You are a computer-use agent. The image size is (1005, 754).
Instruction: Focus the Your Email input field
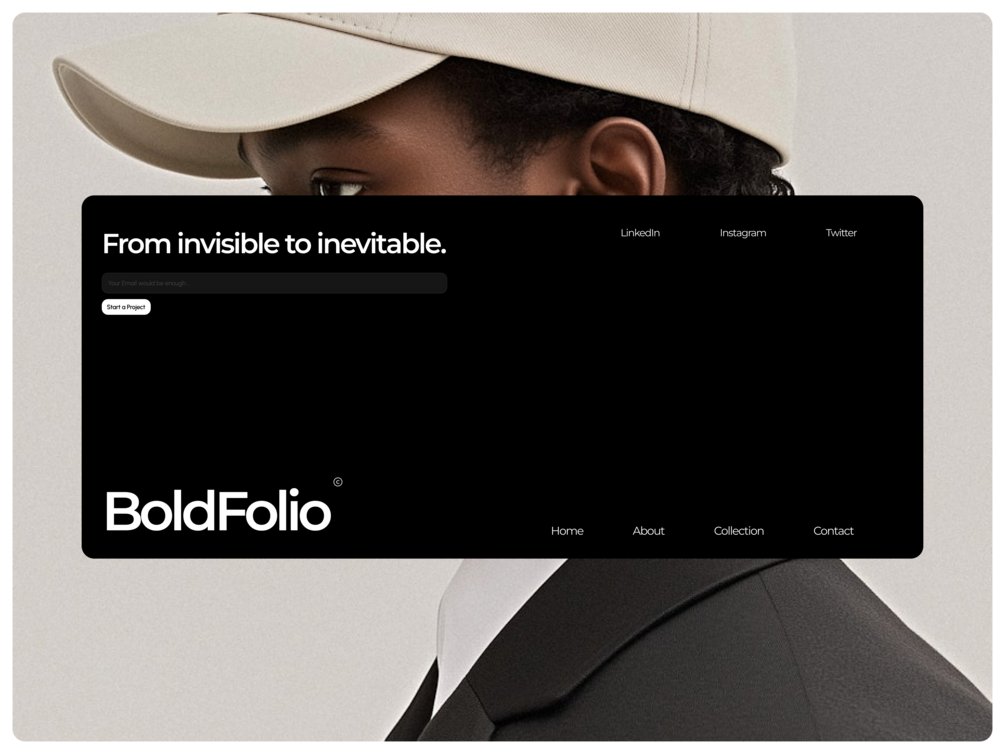point(274,283)
